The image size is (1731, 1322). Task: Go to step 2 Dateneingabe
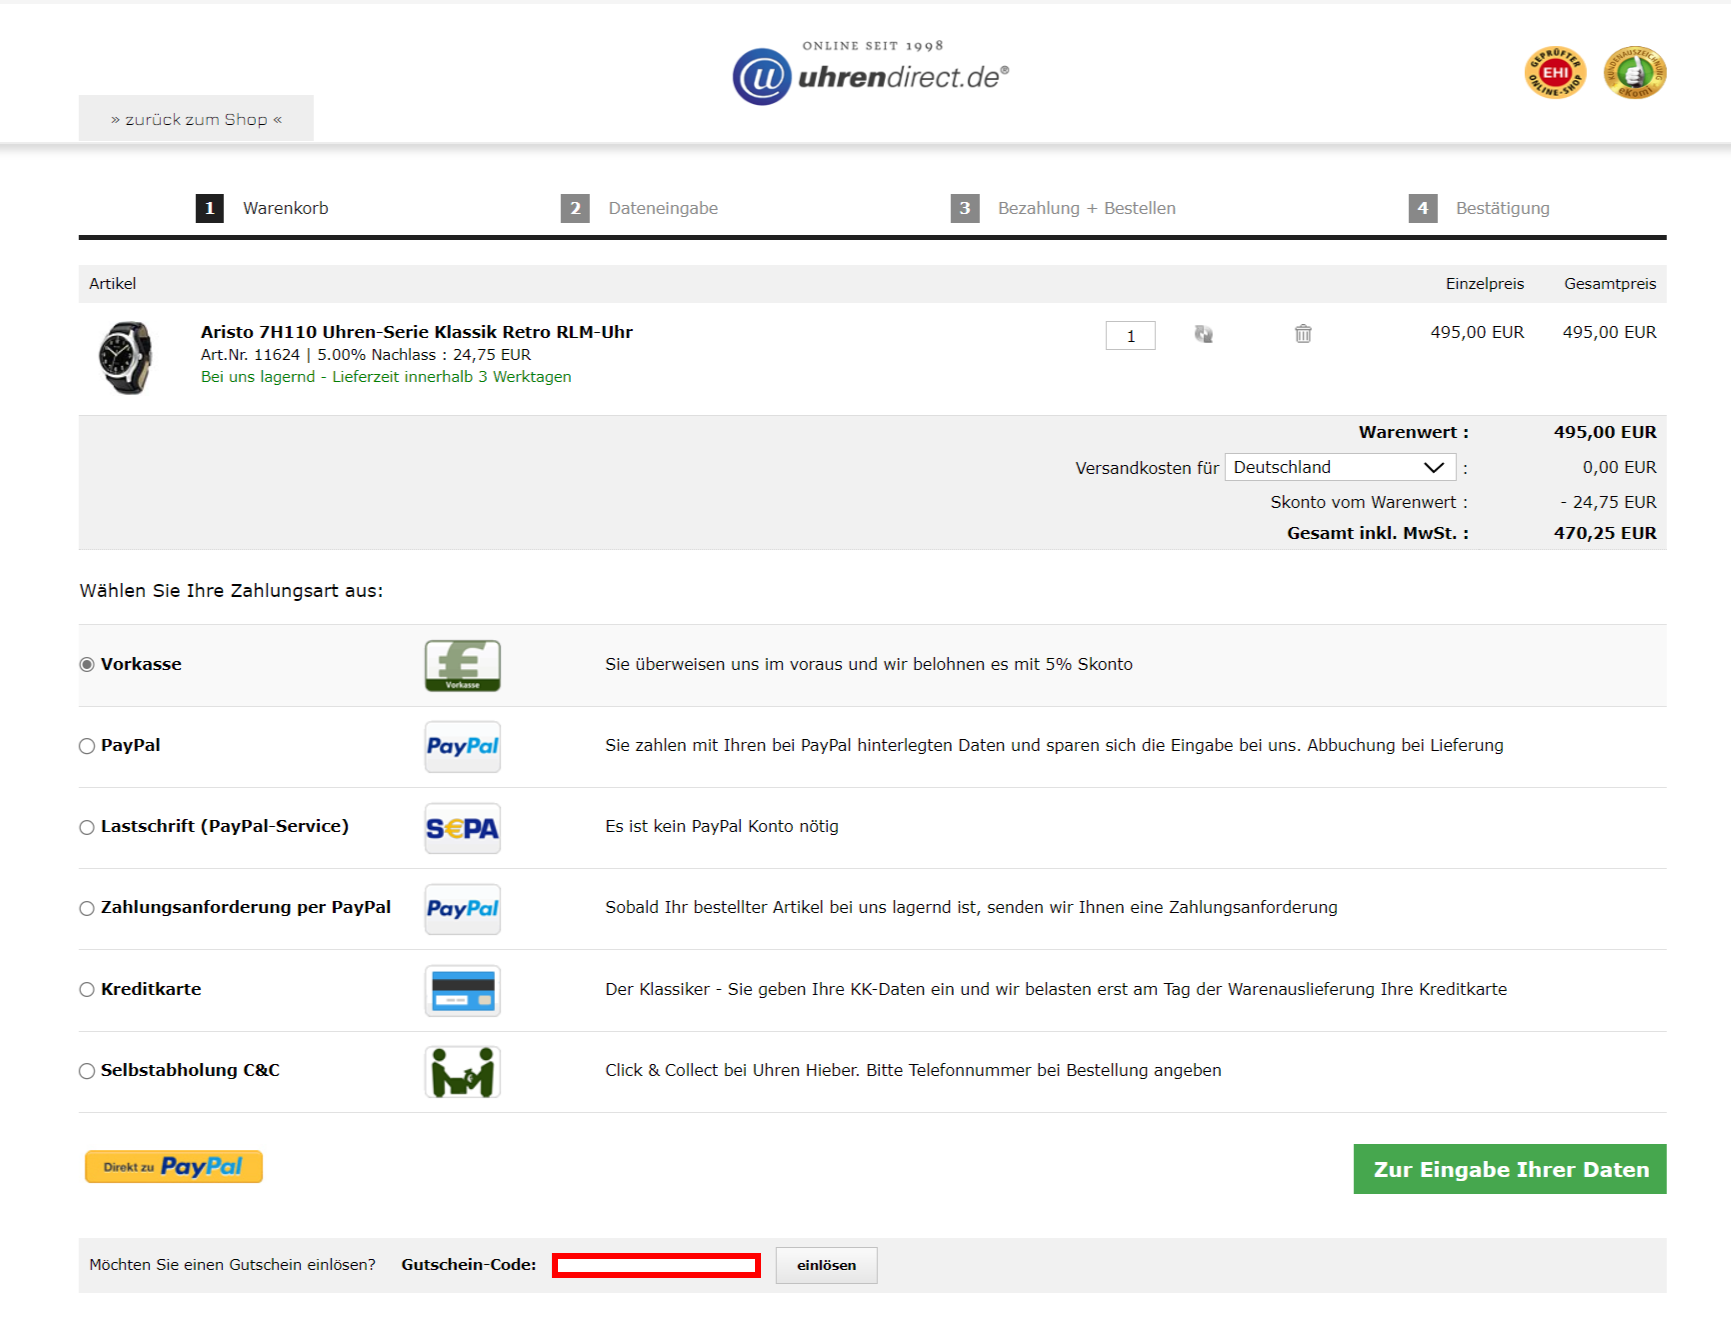639,208
